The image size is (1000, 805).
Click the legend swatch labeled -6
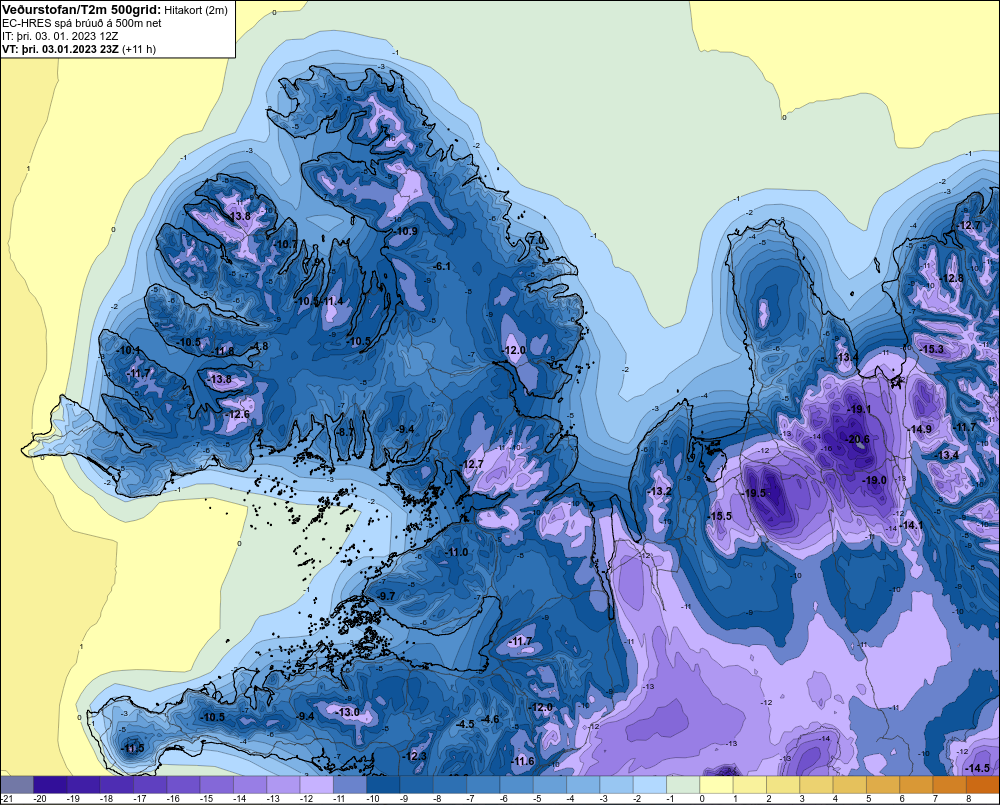click(x=517, y=784)
